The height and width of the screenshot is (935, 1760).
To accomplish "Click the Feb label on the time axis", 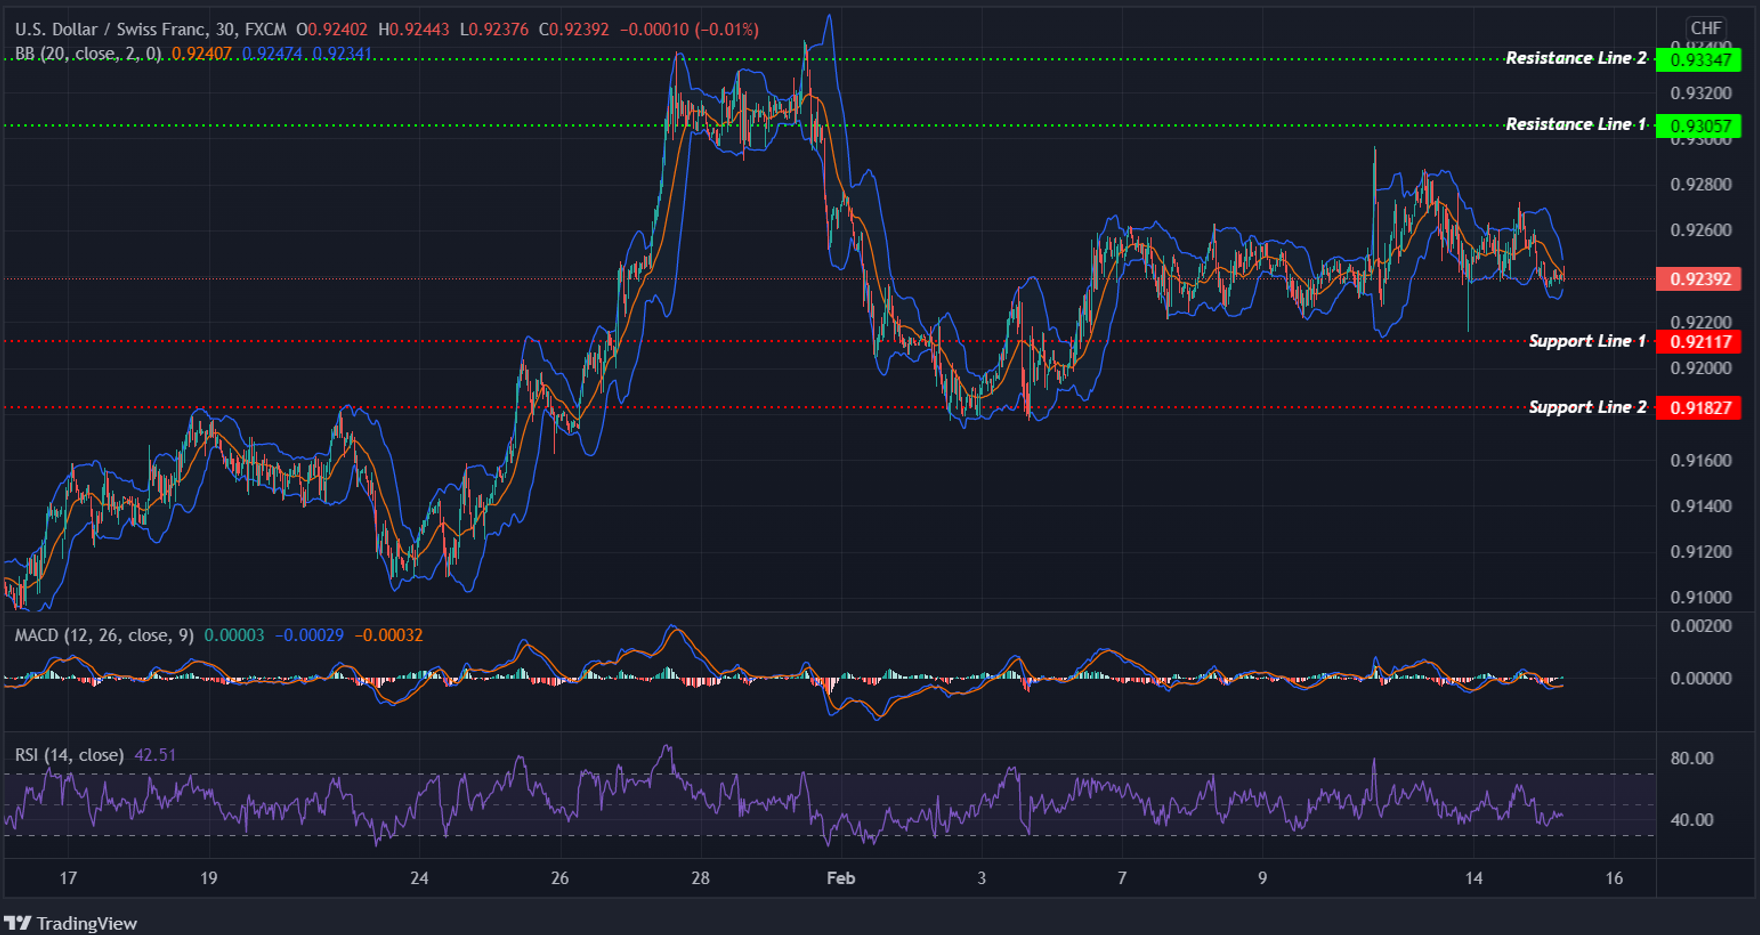I will coord(839,878).
